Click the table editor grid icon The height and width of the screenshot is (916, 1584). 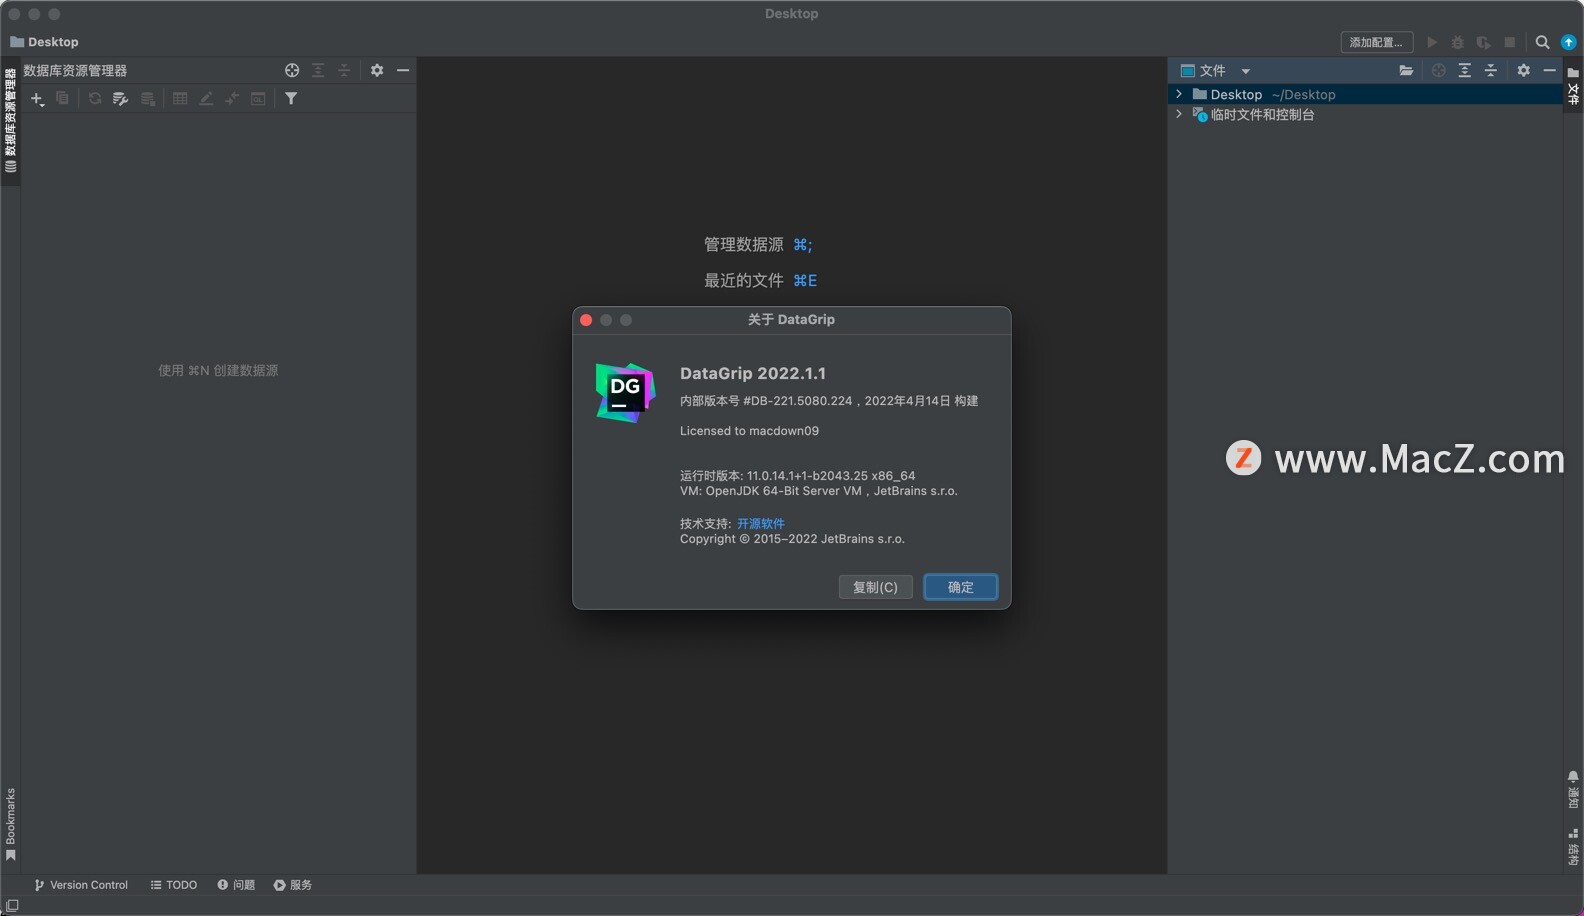180,99
